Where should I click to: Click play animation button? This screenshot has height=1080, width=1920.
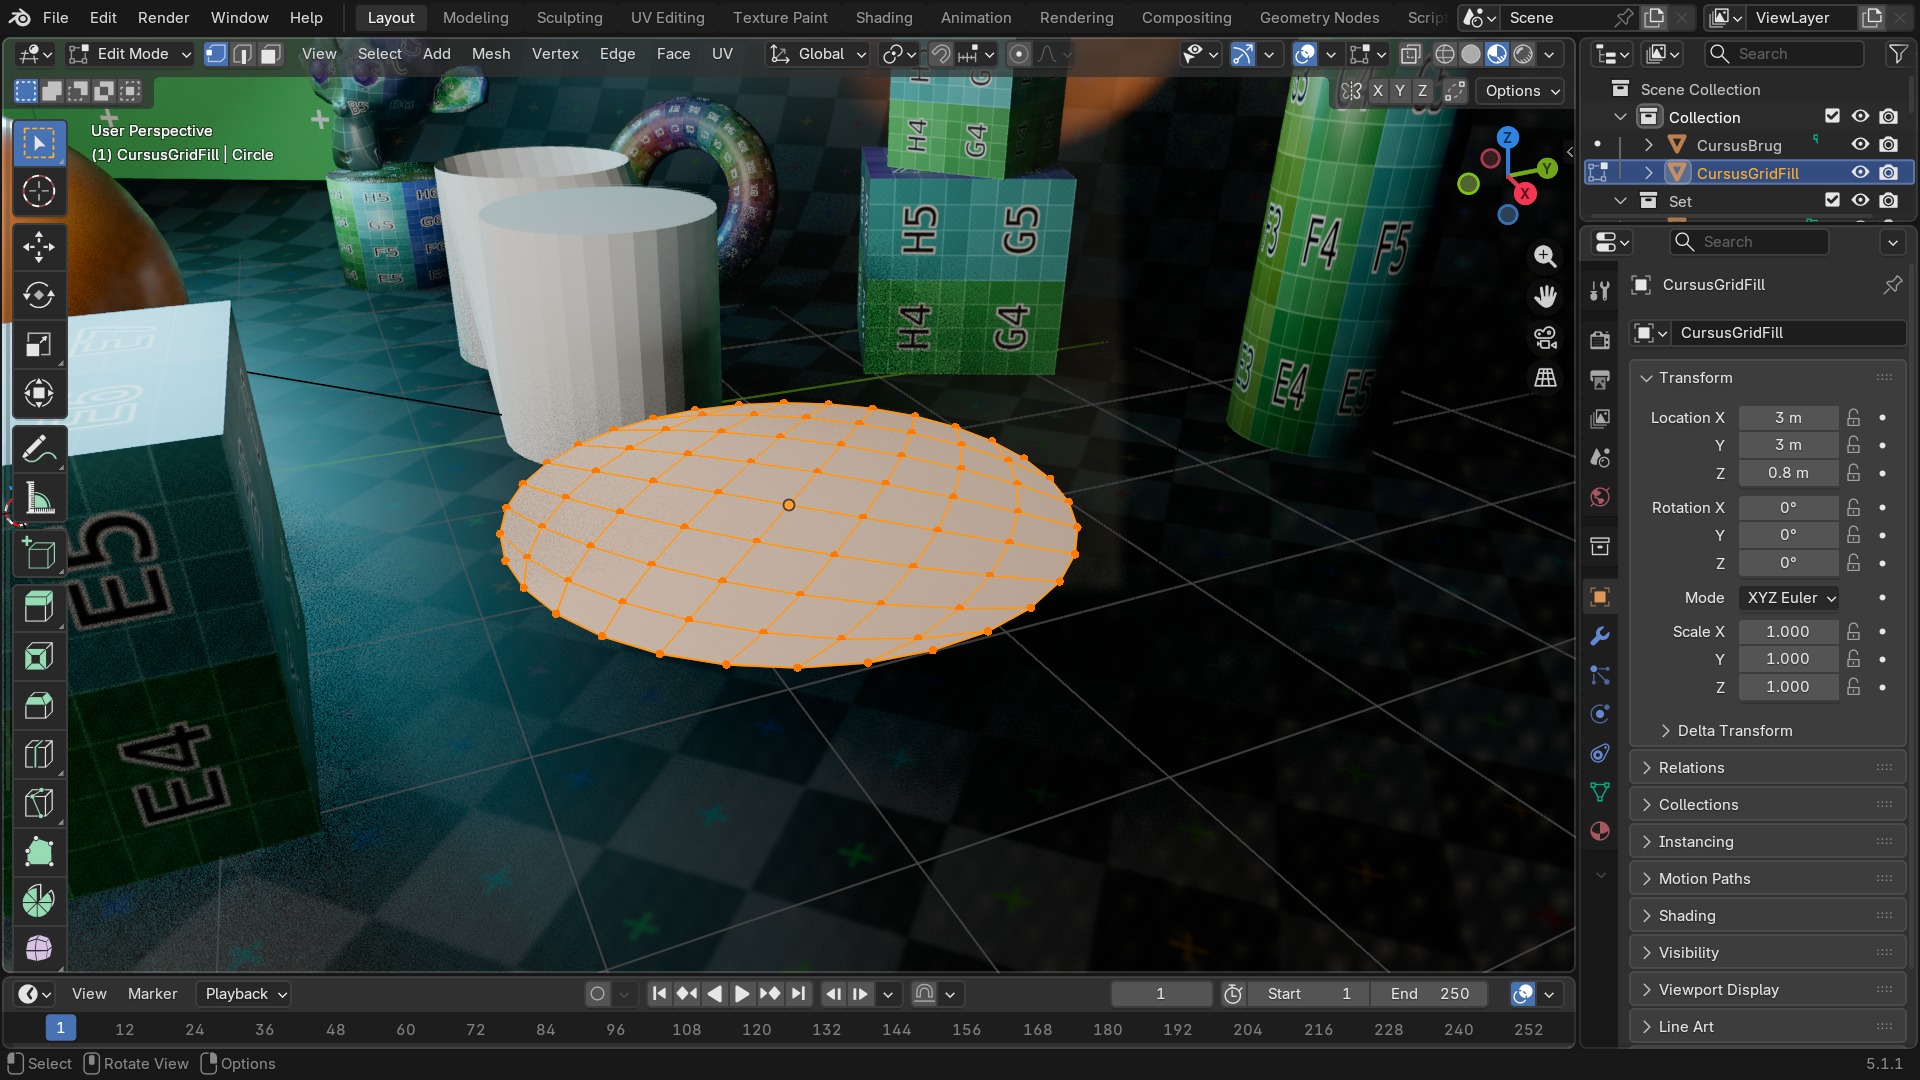click(x=742, y=994)
